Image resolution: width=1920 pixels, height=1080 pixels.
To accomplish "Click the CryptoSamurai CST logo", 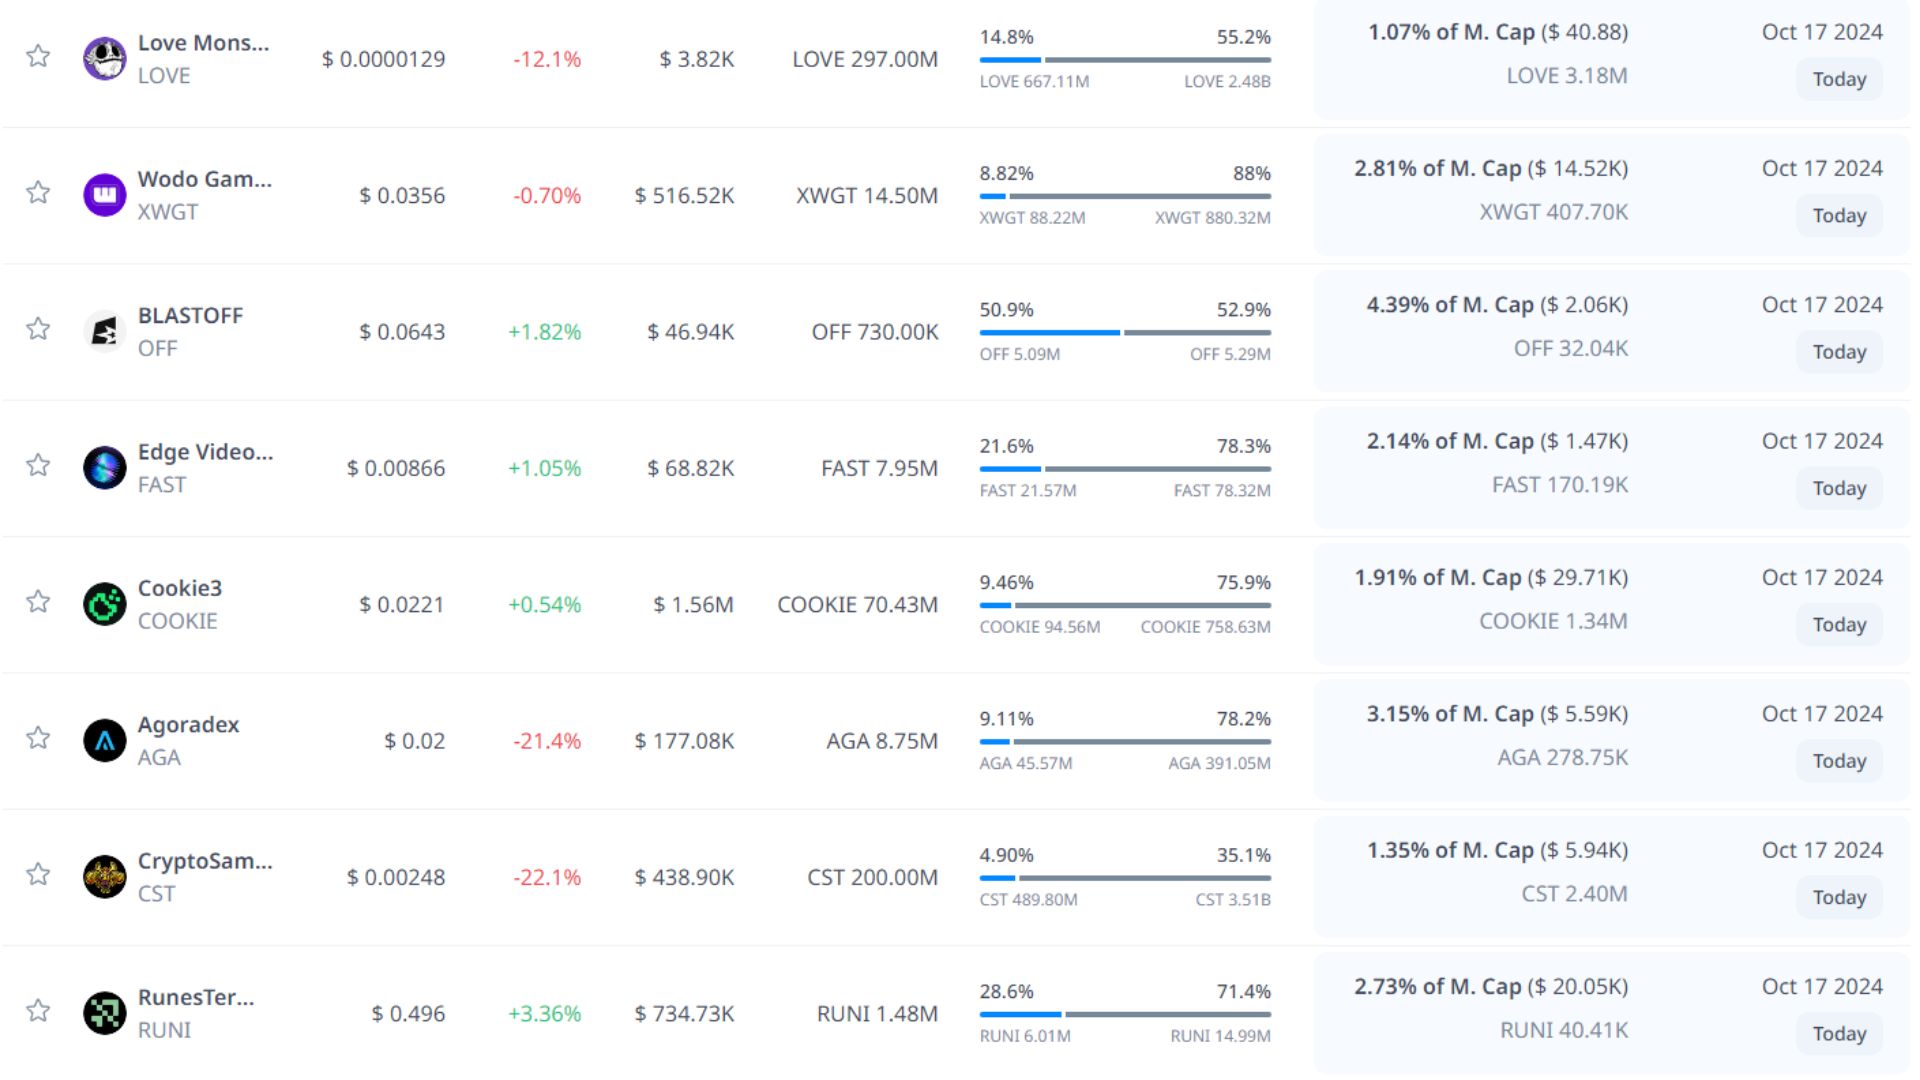I will pos(104,877).
